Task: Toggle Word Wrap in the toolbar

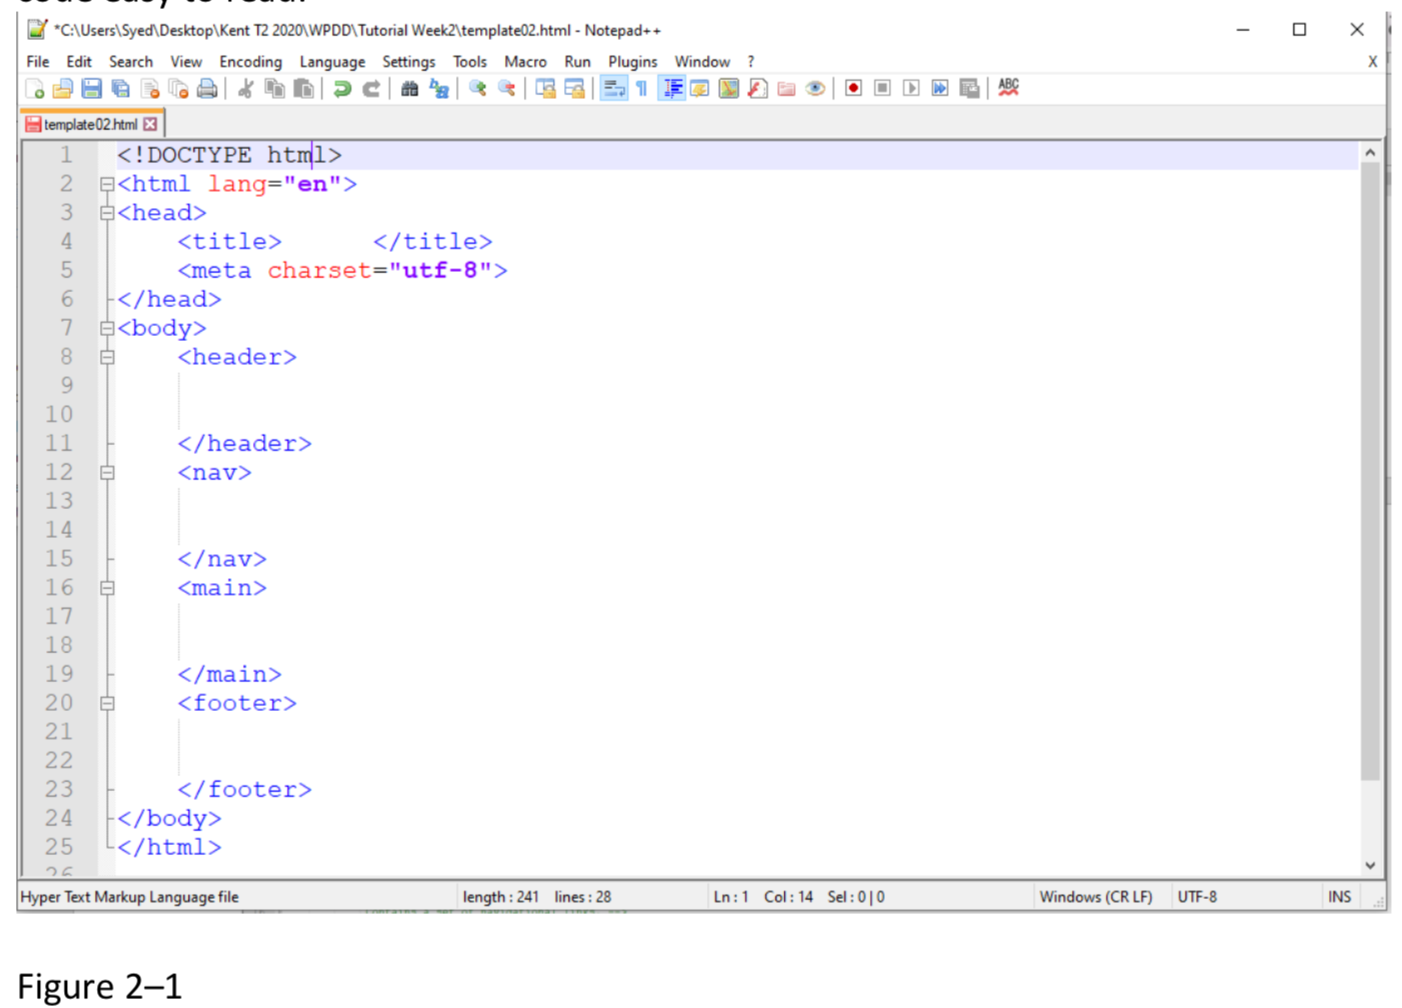Action: [x=613, y=89]
